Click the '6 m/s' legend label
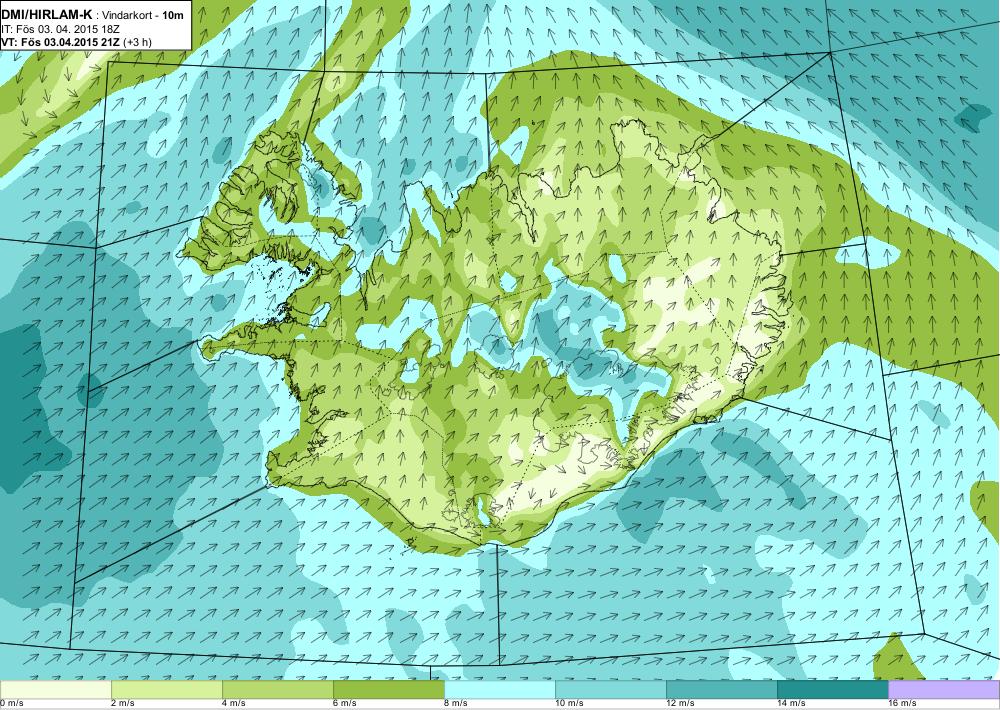The image size is (1000, 710). 345,704
